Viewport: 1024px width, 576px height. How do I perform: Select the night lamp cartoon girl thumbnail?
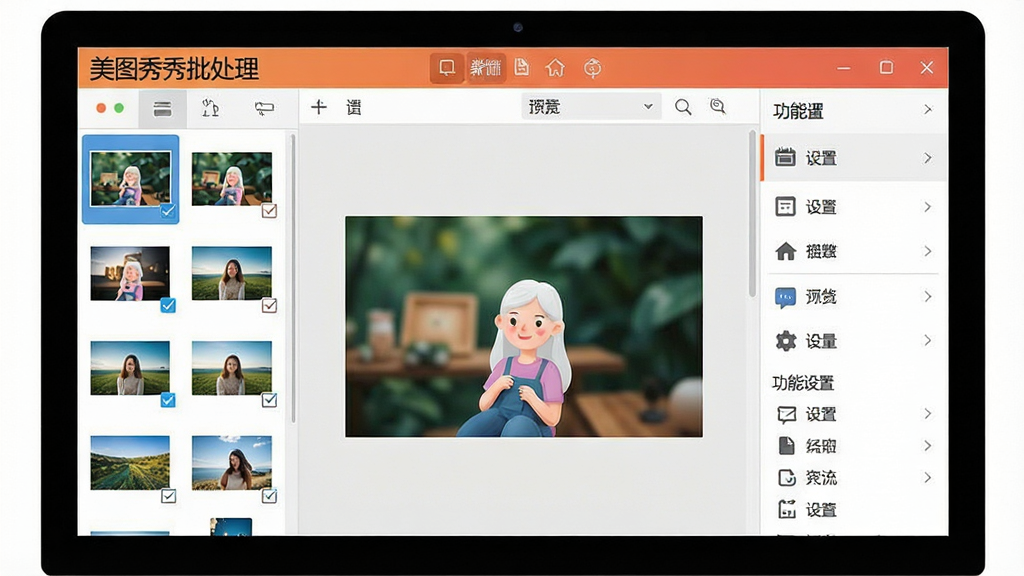(130, 273)
